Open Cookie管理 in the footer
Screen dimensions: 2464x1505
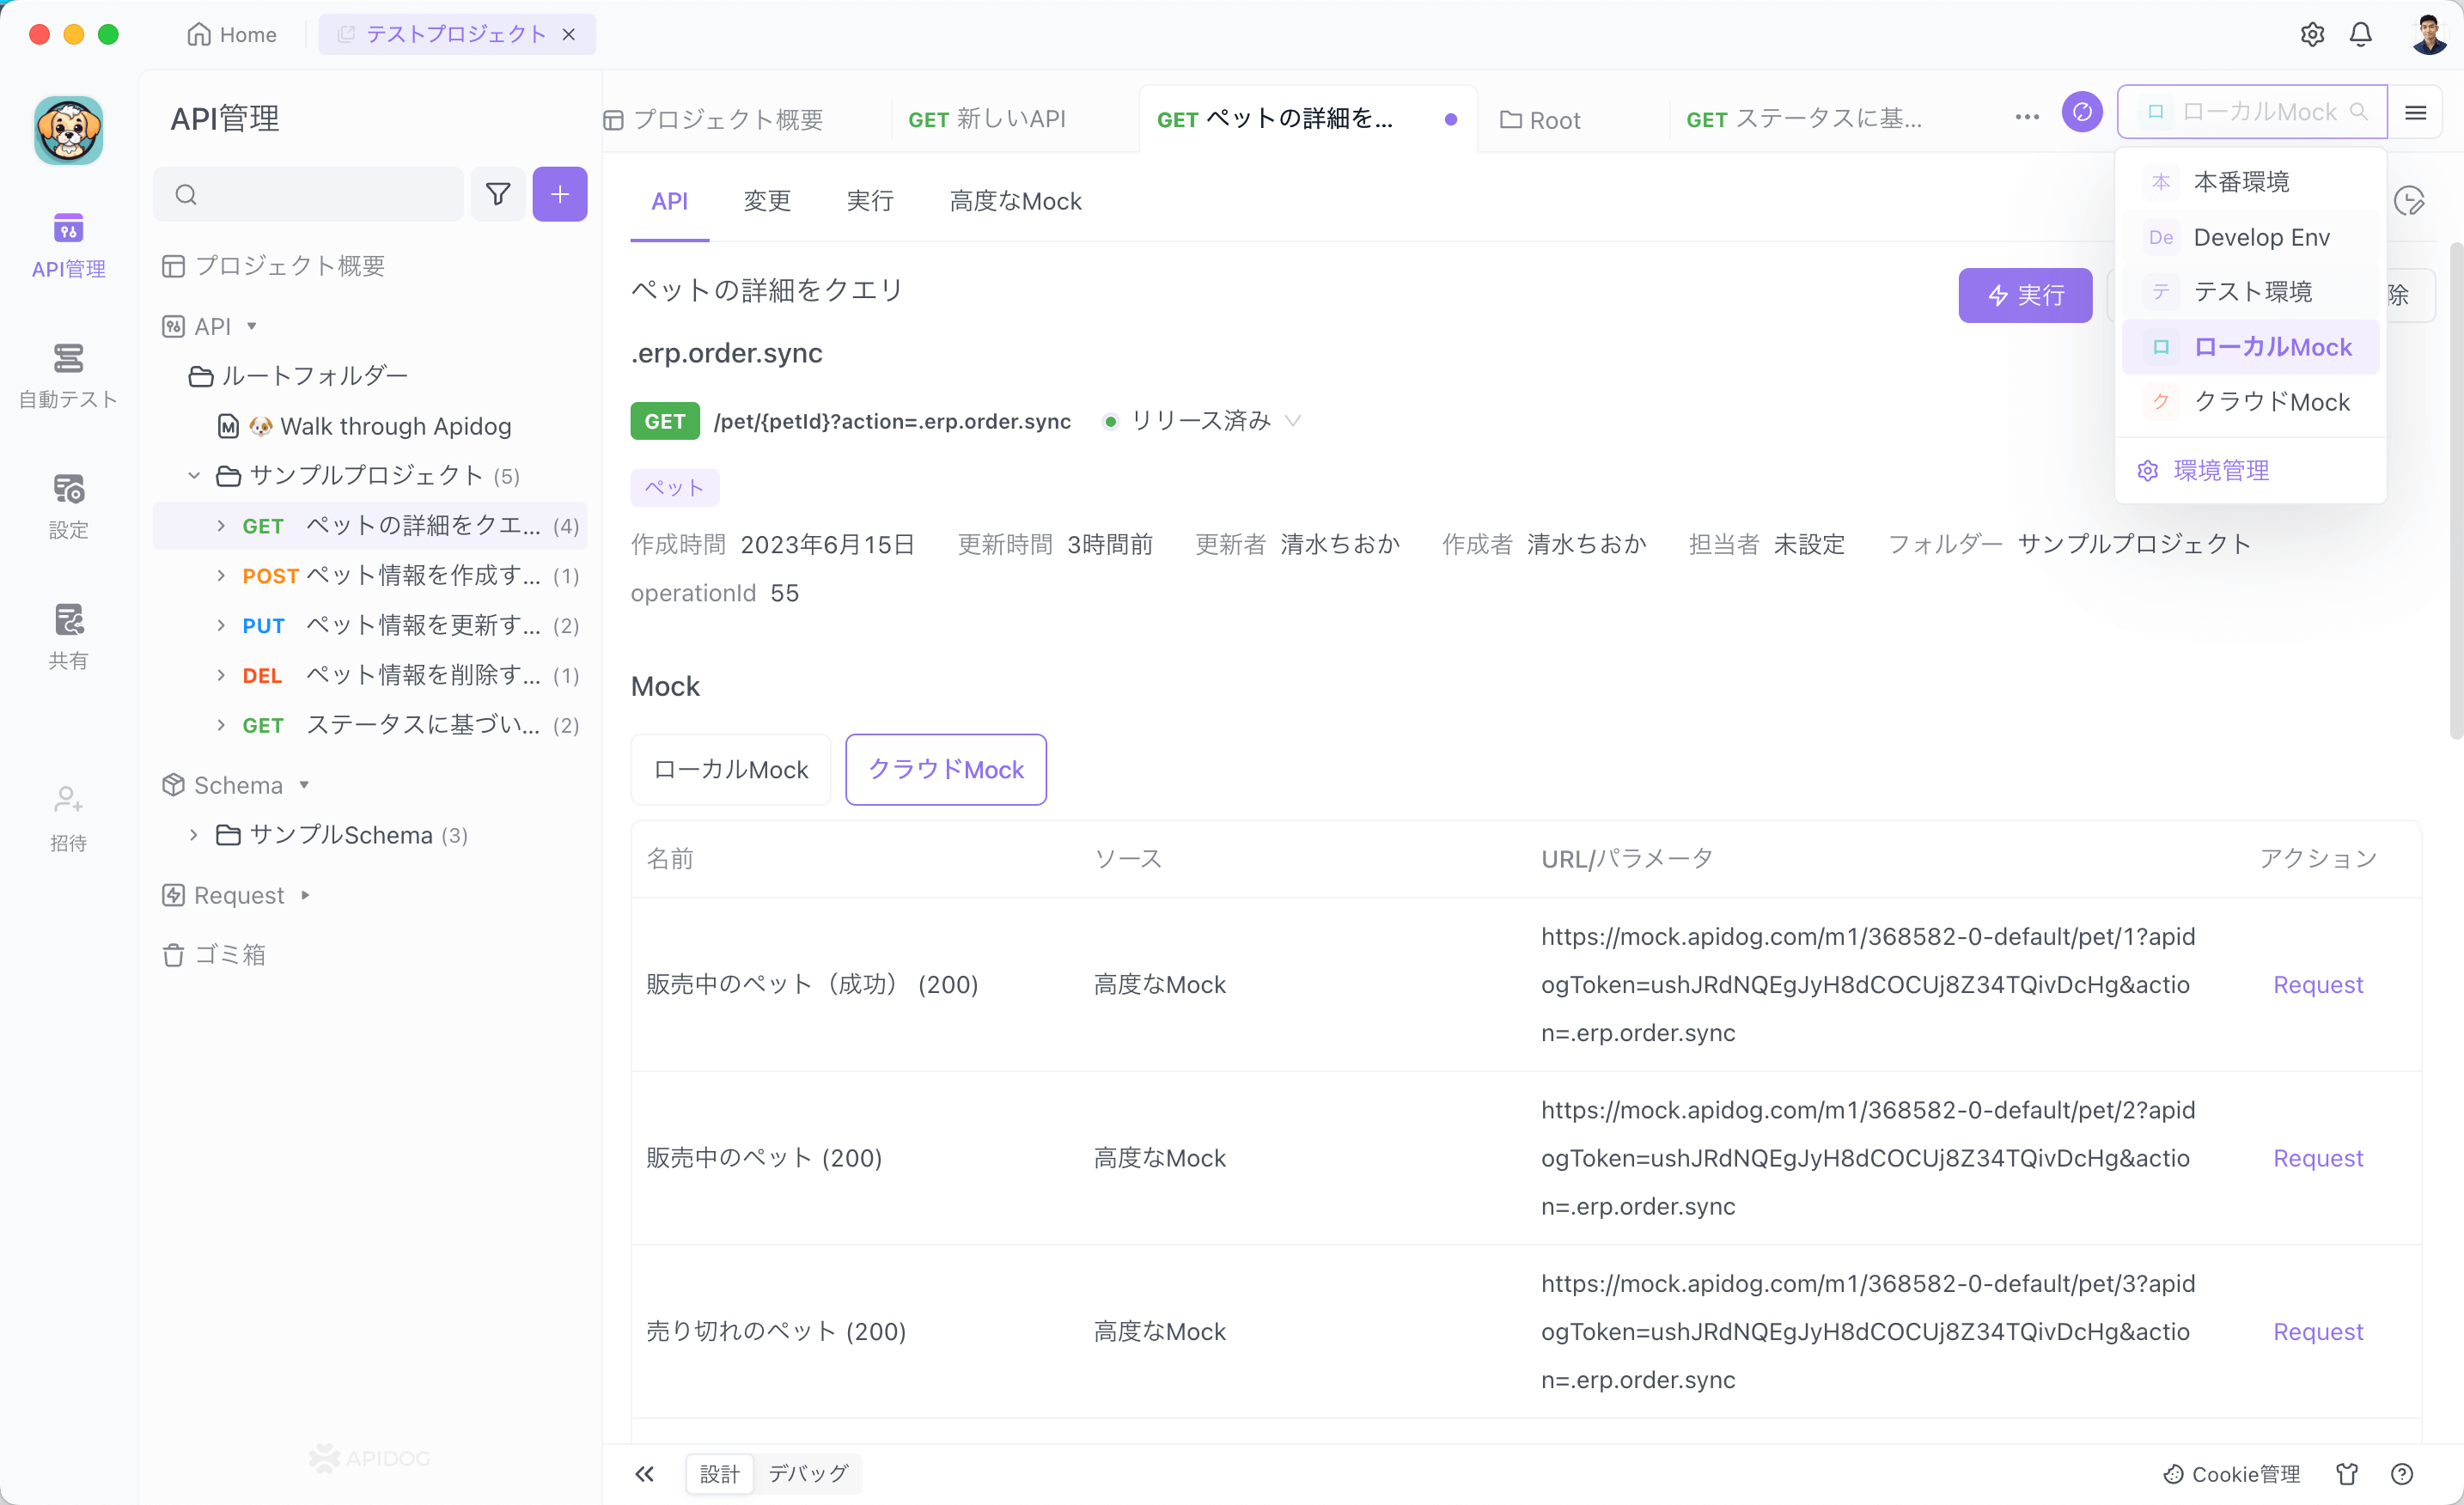point(2231,1473)
